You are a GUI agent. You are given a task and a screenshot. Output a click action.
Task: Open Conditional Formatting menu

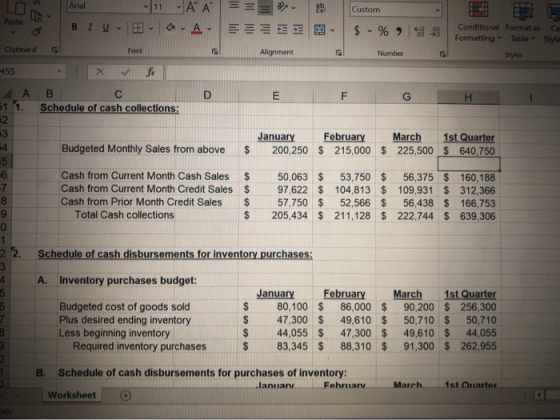pos(478,21)
